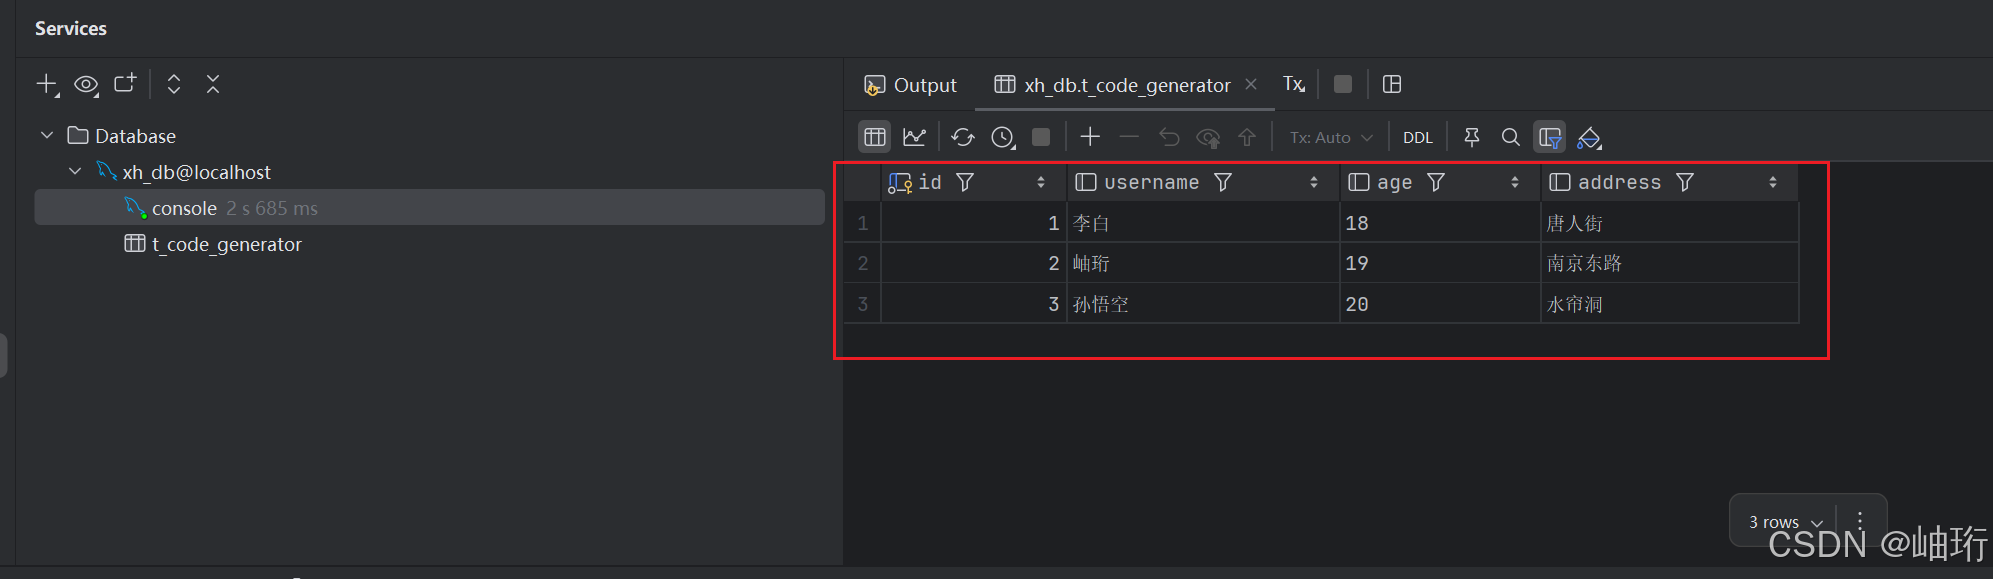Pin the result tab
The height and width of the screenshot is (579, 1993).
coord(1471,137)
